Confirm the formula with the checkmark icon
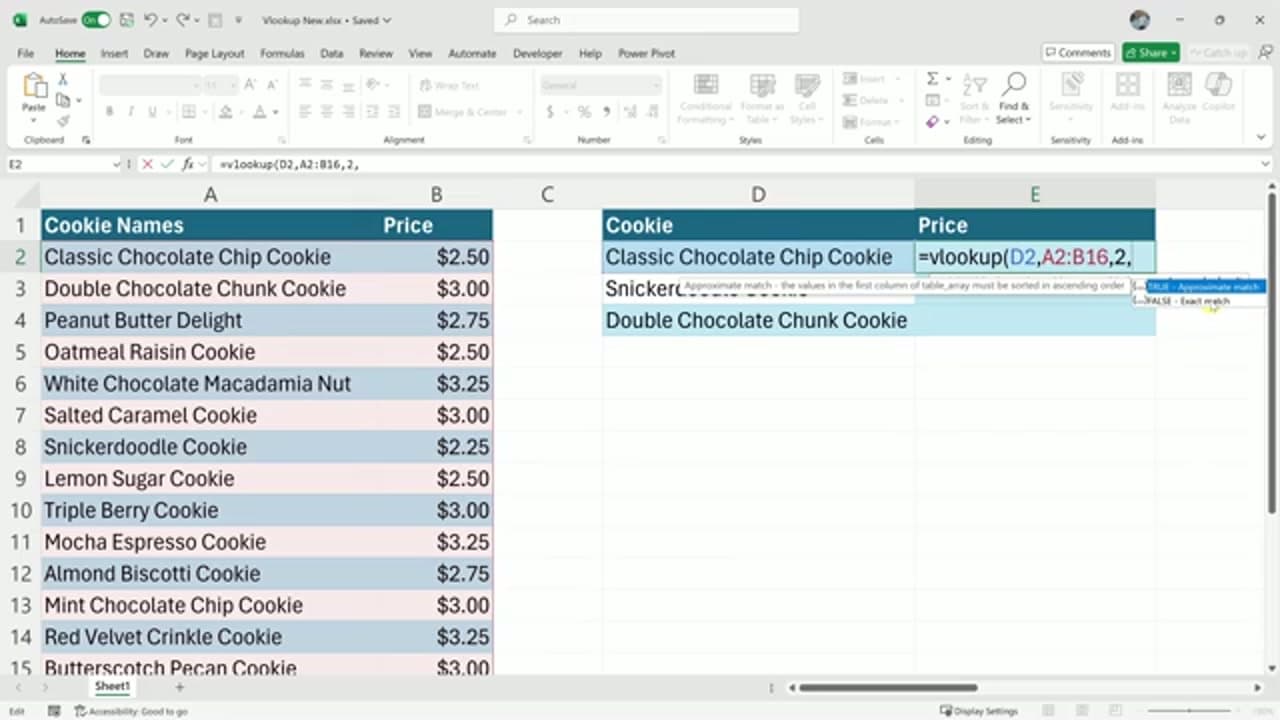This screenshot has width=1280, height=720. click(167, 164)
